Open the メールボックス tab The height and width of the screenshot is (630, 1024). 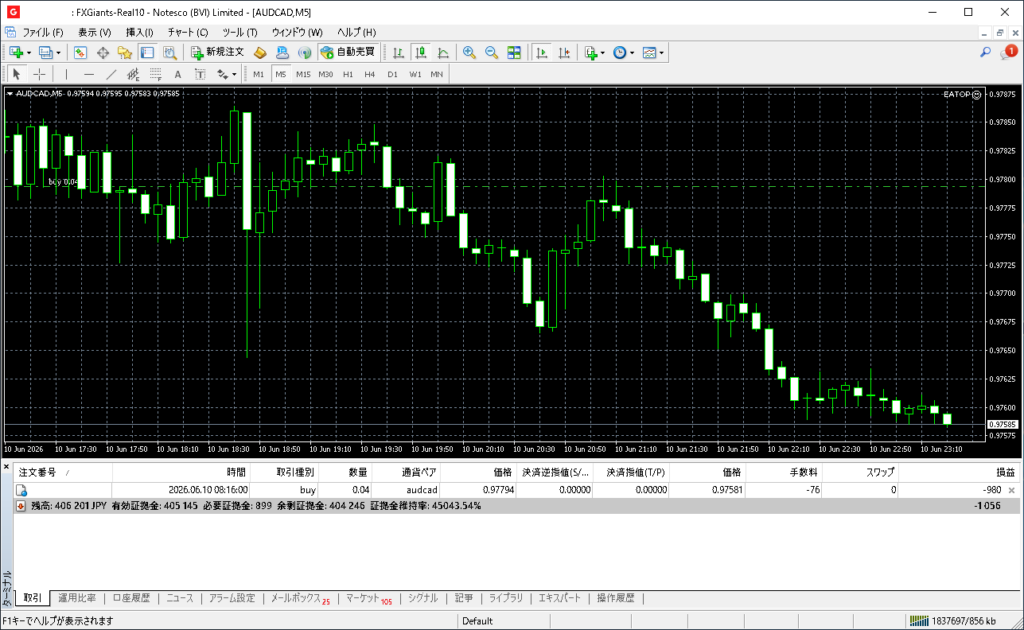(300, 598)
